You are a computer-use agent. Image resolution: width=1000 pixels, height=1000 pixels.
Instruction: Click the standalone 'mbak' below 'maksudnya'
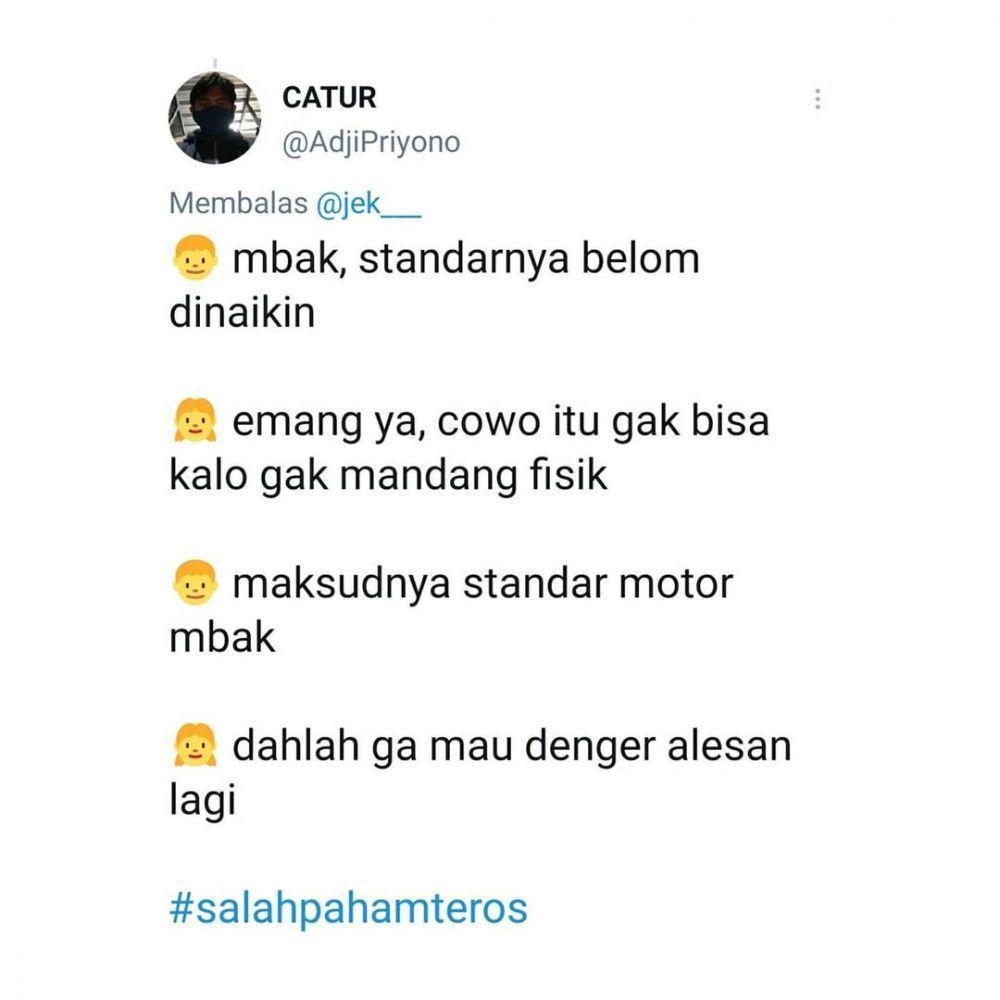(x=222, y=637)
